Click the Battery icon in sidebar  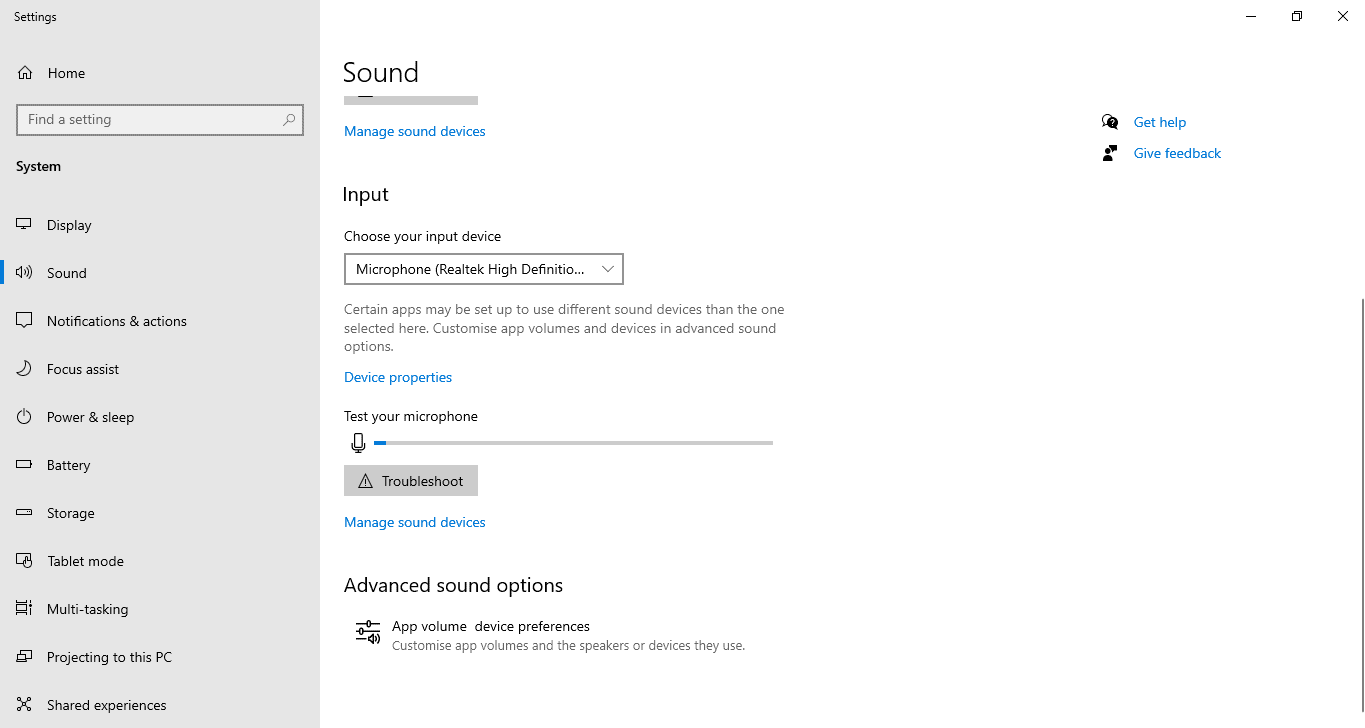pos(25,465)
